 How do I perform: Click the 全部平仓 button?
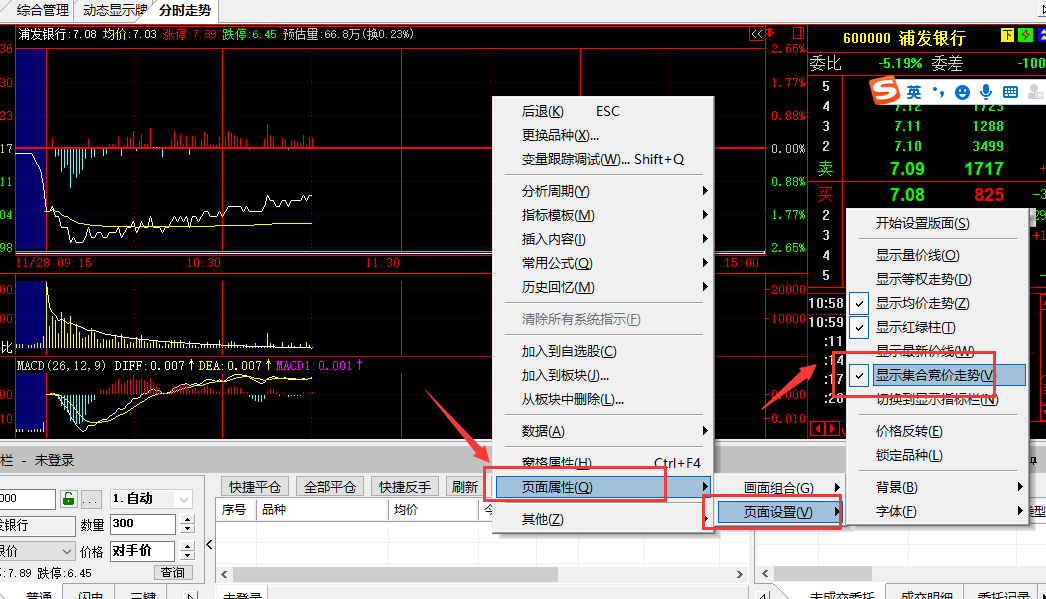pos(330,487)
